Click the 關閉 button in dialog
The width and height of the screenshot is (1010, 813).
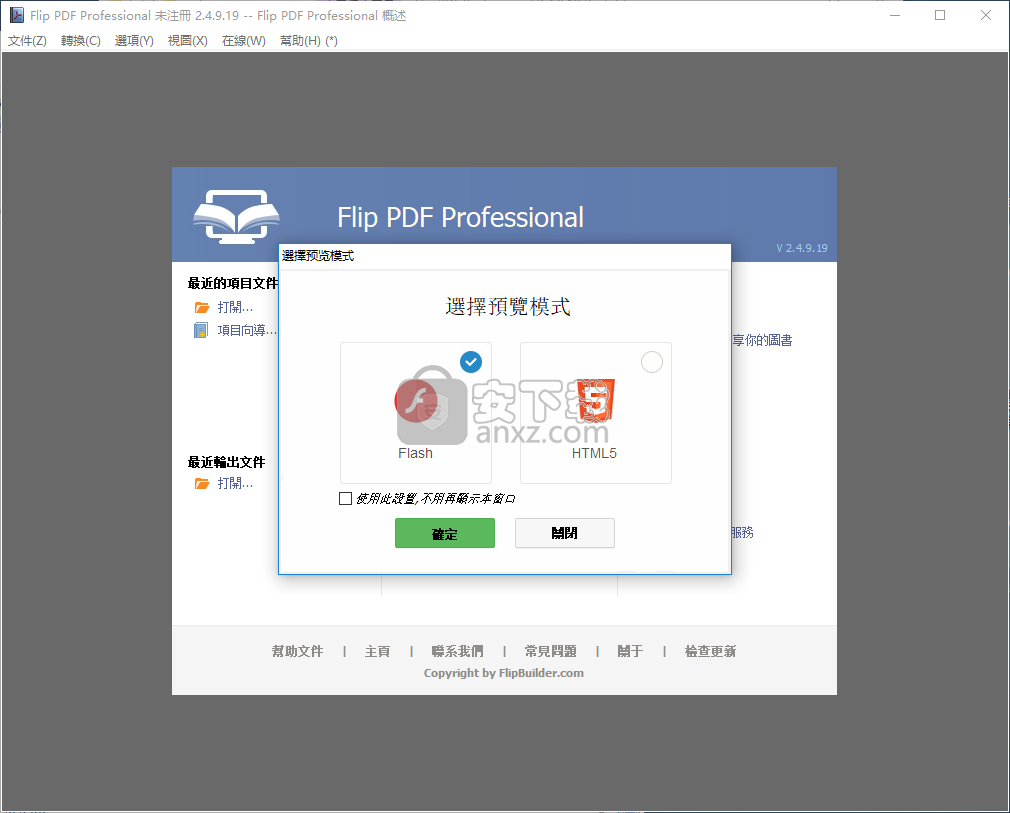tap(564, 533)
